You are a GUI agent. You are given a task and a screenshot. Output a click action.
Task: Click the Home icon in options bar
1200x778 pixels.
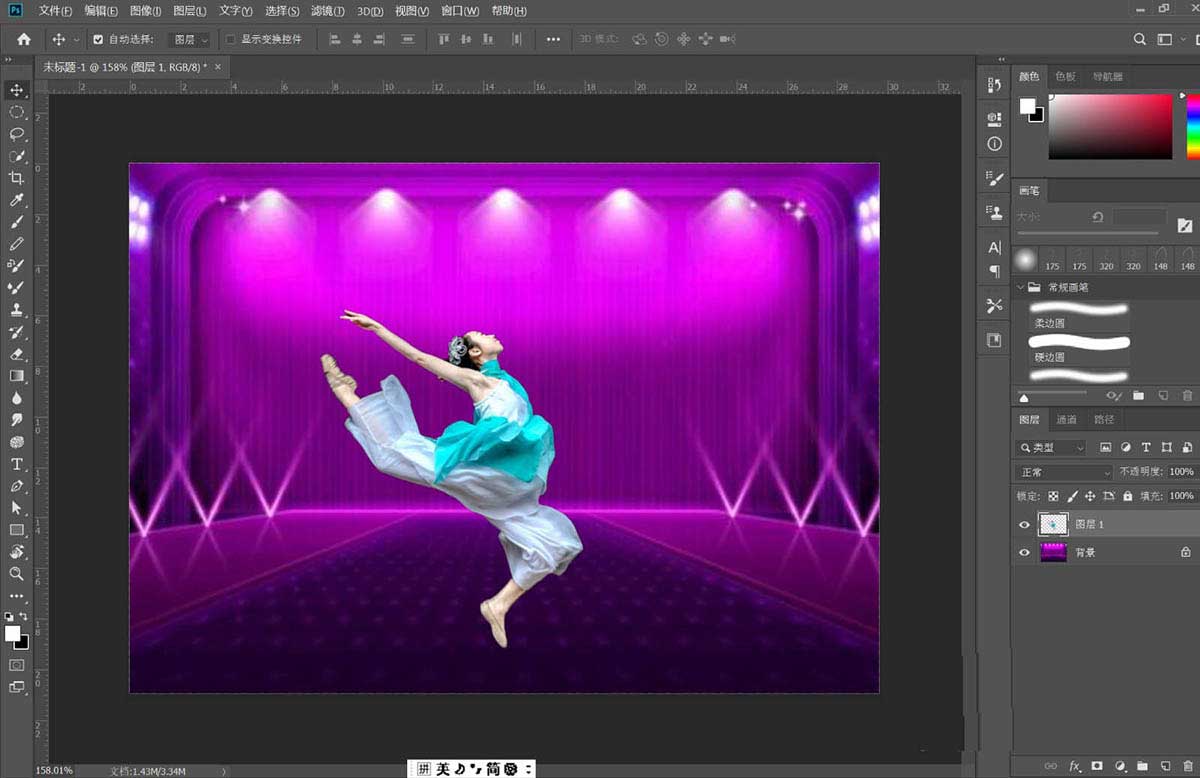[24, 39]
